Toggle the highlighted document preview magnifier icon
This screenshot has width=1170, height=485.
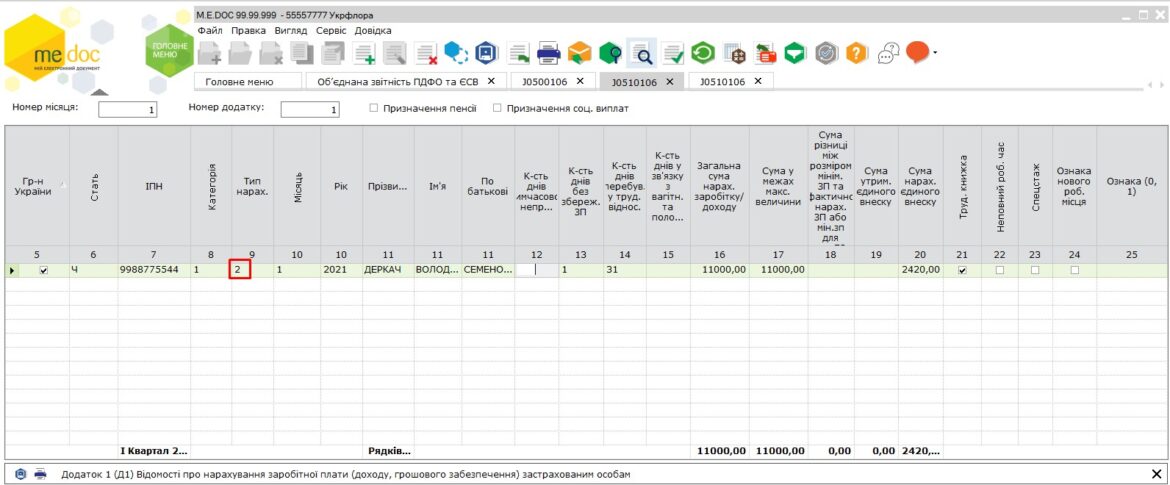(642, 53)
